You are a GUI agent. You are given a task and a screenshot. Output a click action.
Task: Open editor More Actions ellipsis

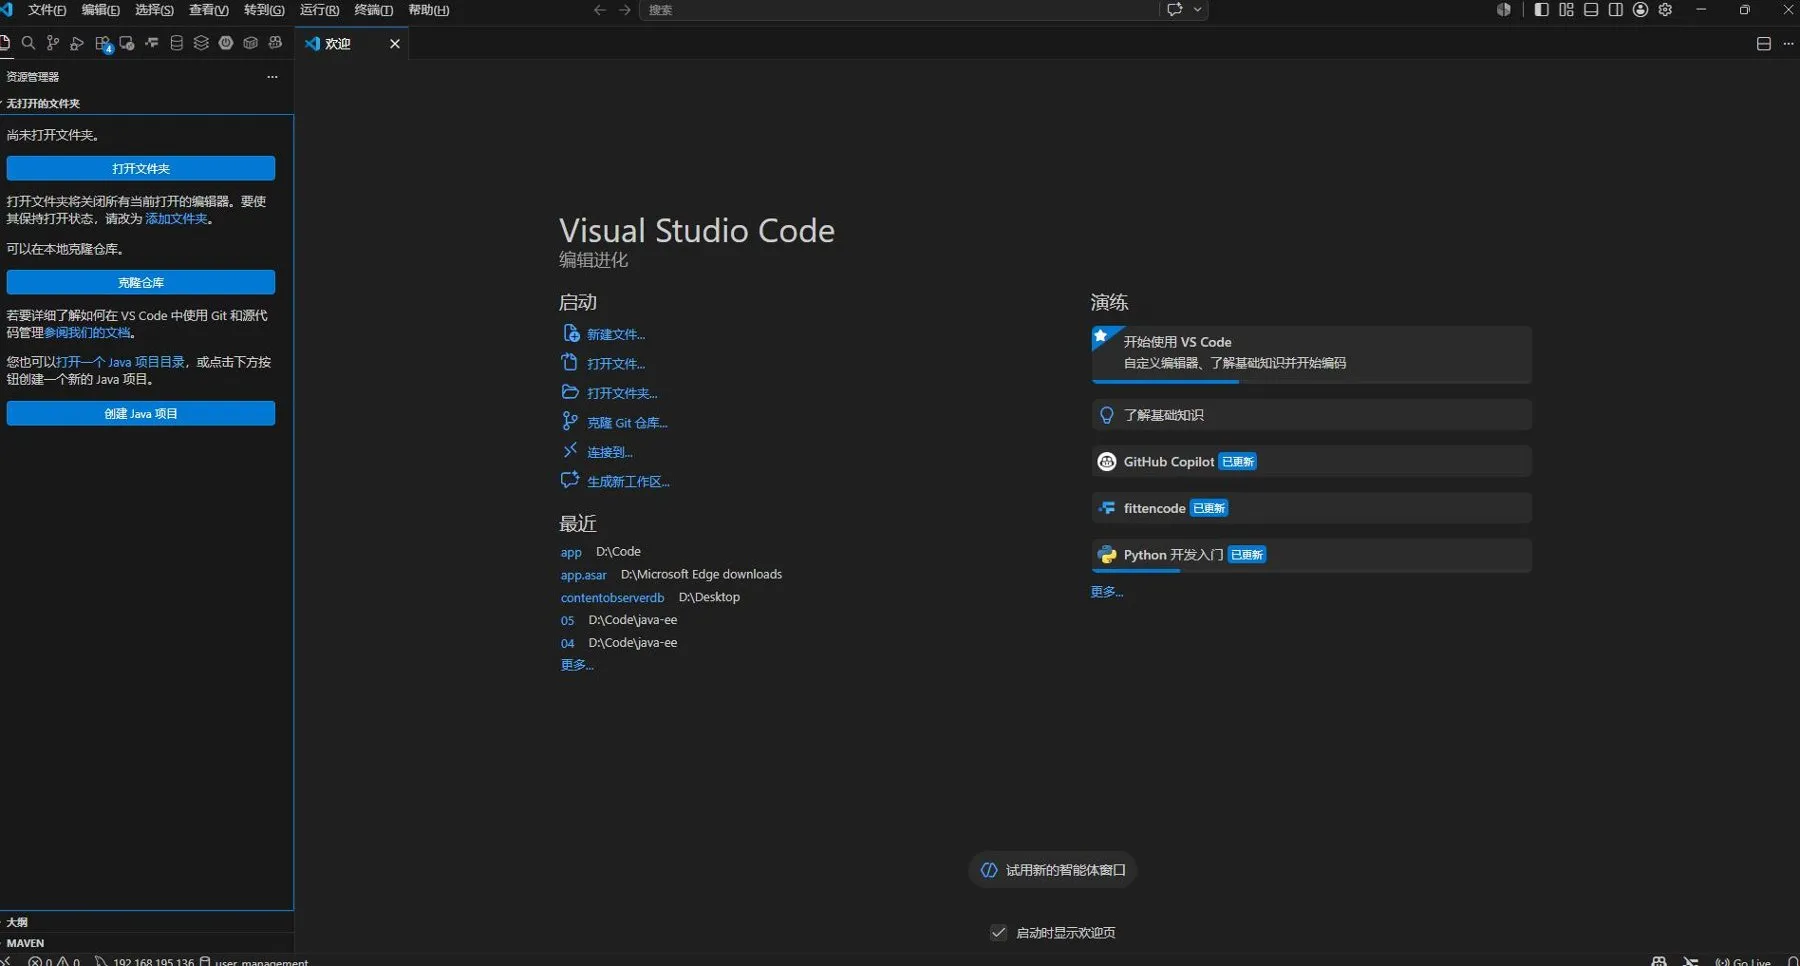1789,44
